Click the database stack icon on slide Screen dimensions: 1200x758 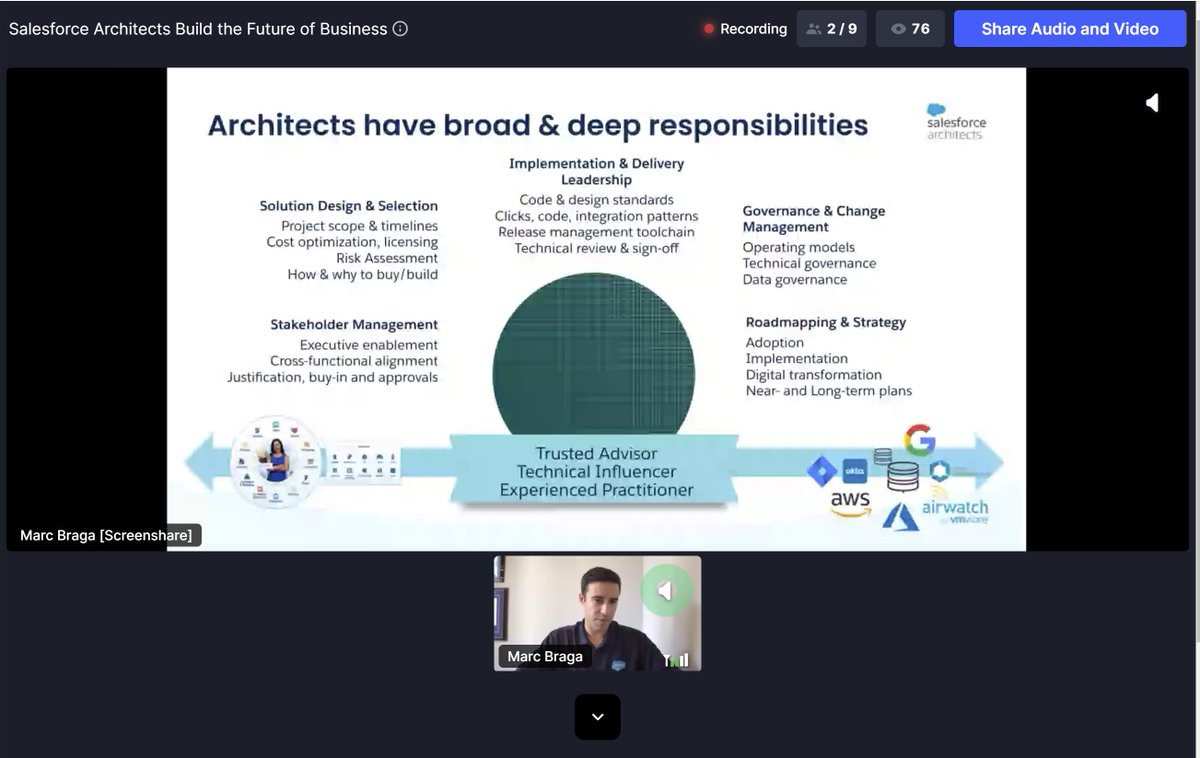tap(902, 475)
